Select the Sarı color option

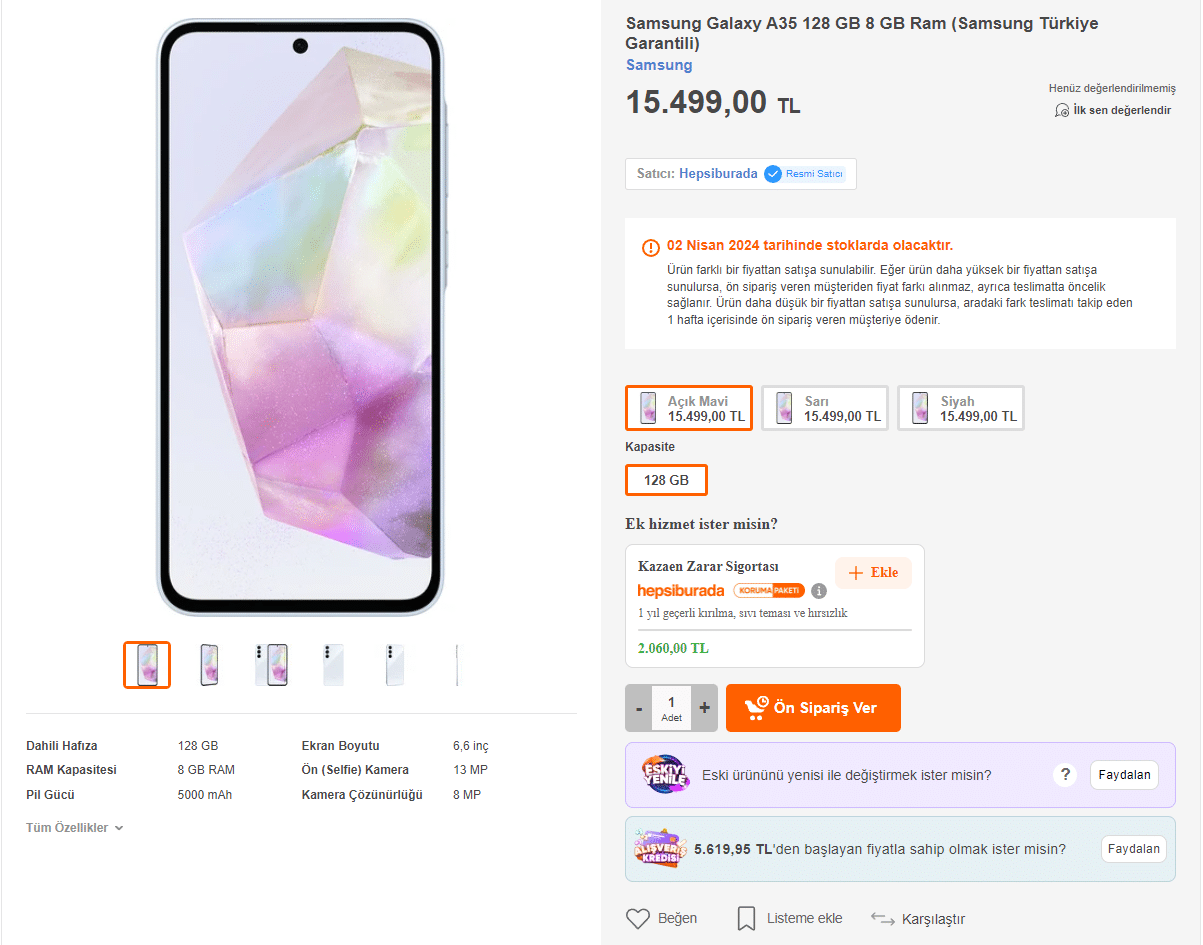(825, 408)
